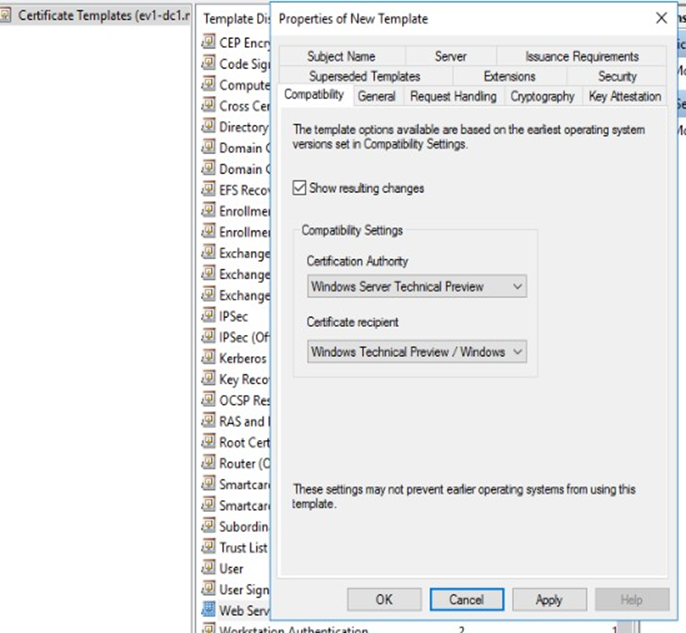Cancel the New Template properties dialog
The width and height of the screenshot is (686, 633).
[466, 600]
